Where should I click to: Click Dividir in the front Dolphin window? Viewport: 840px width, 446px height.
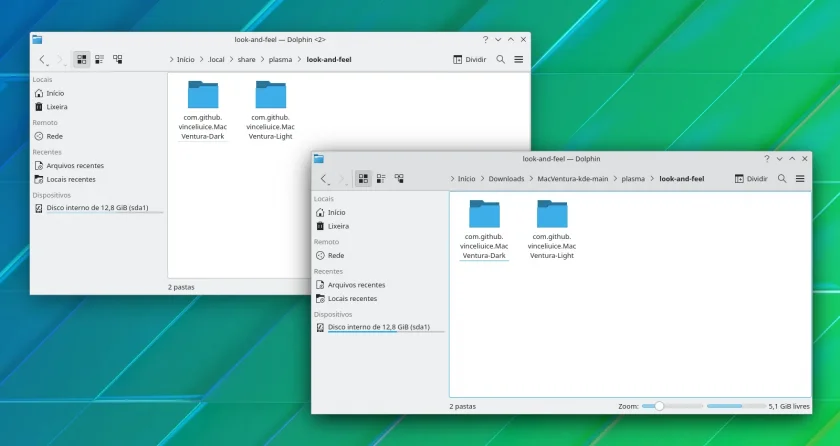(751, 179)
